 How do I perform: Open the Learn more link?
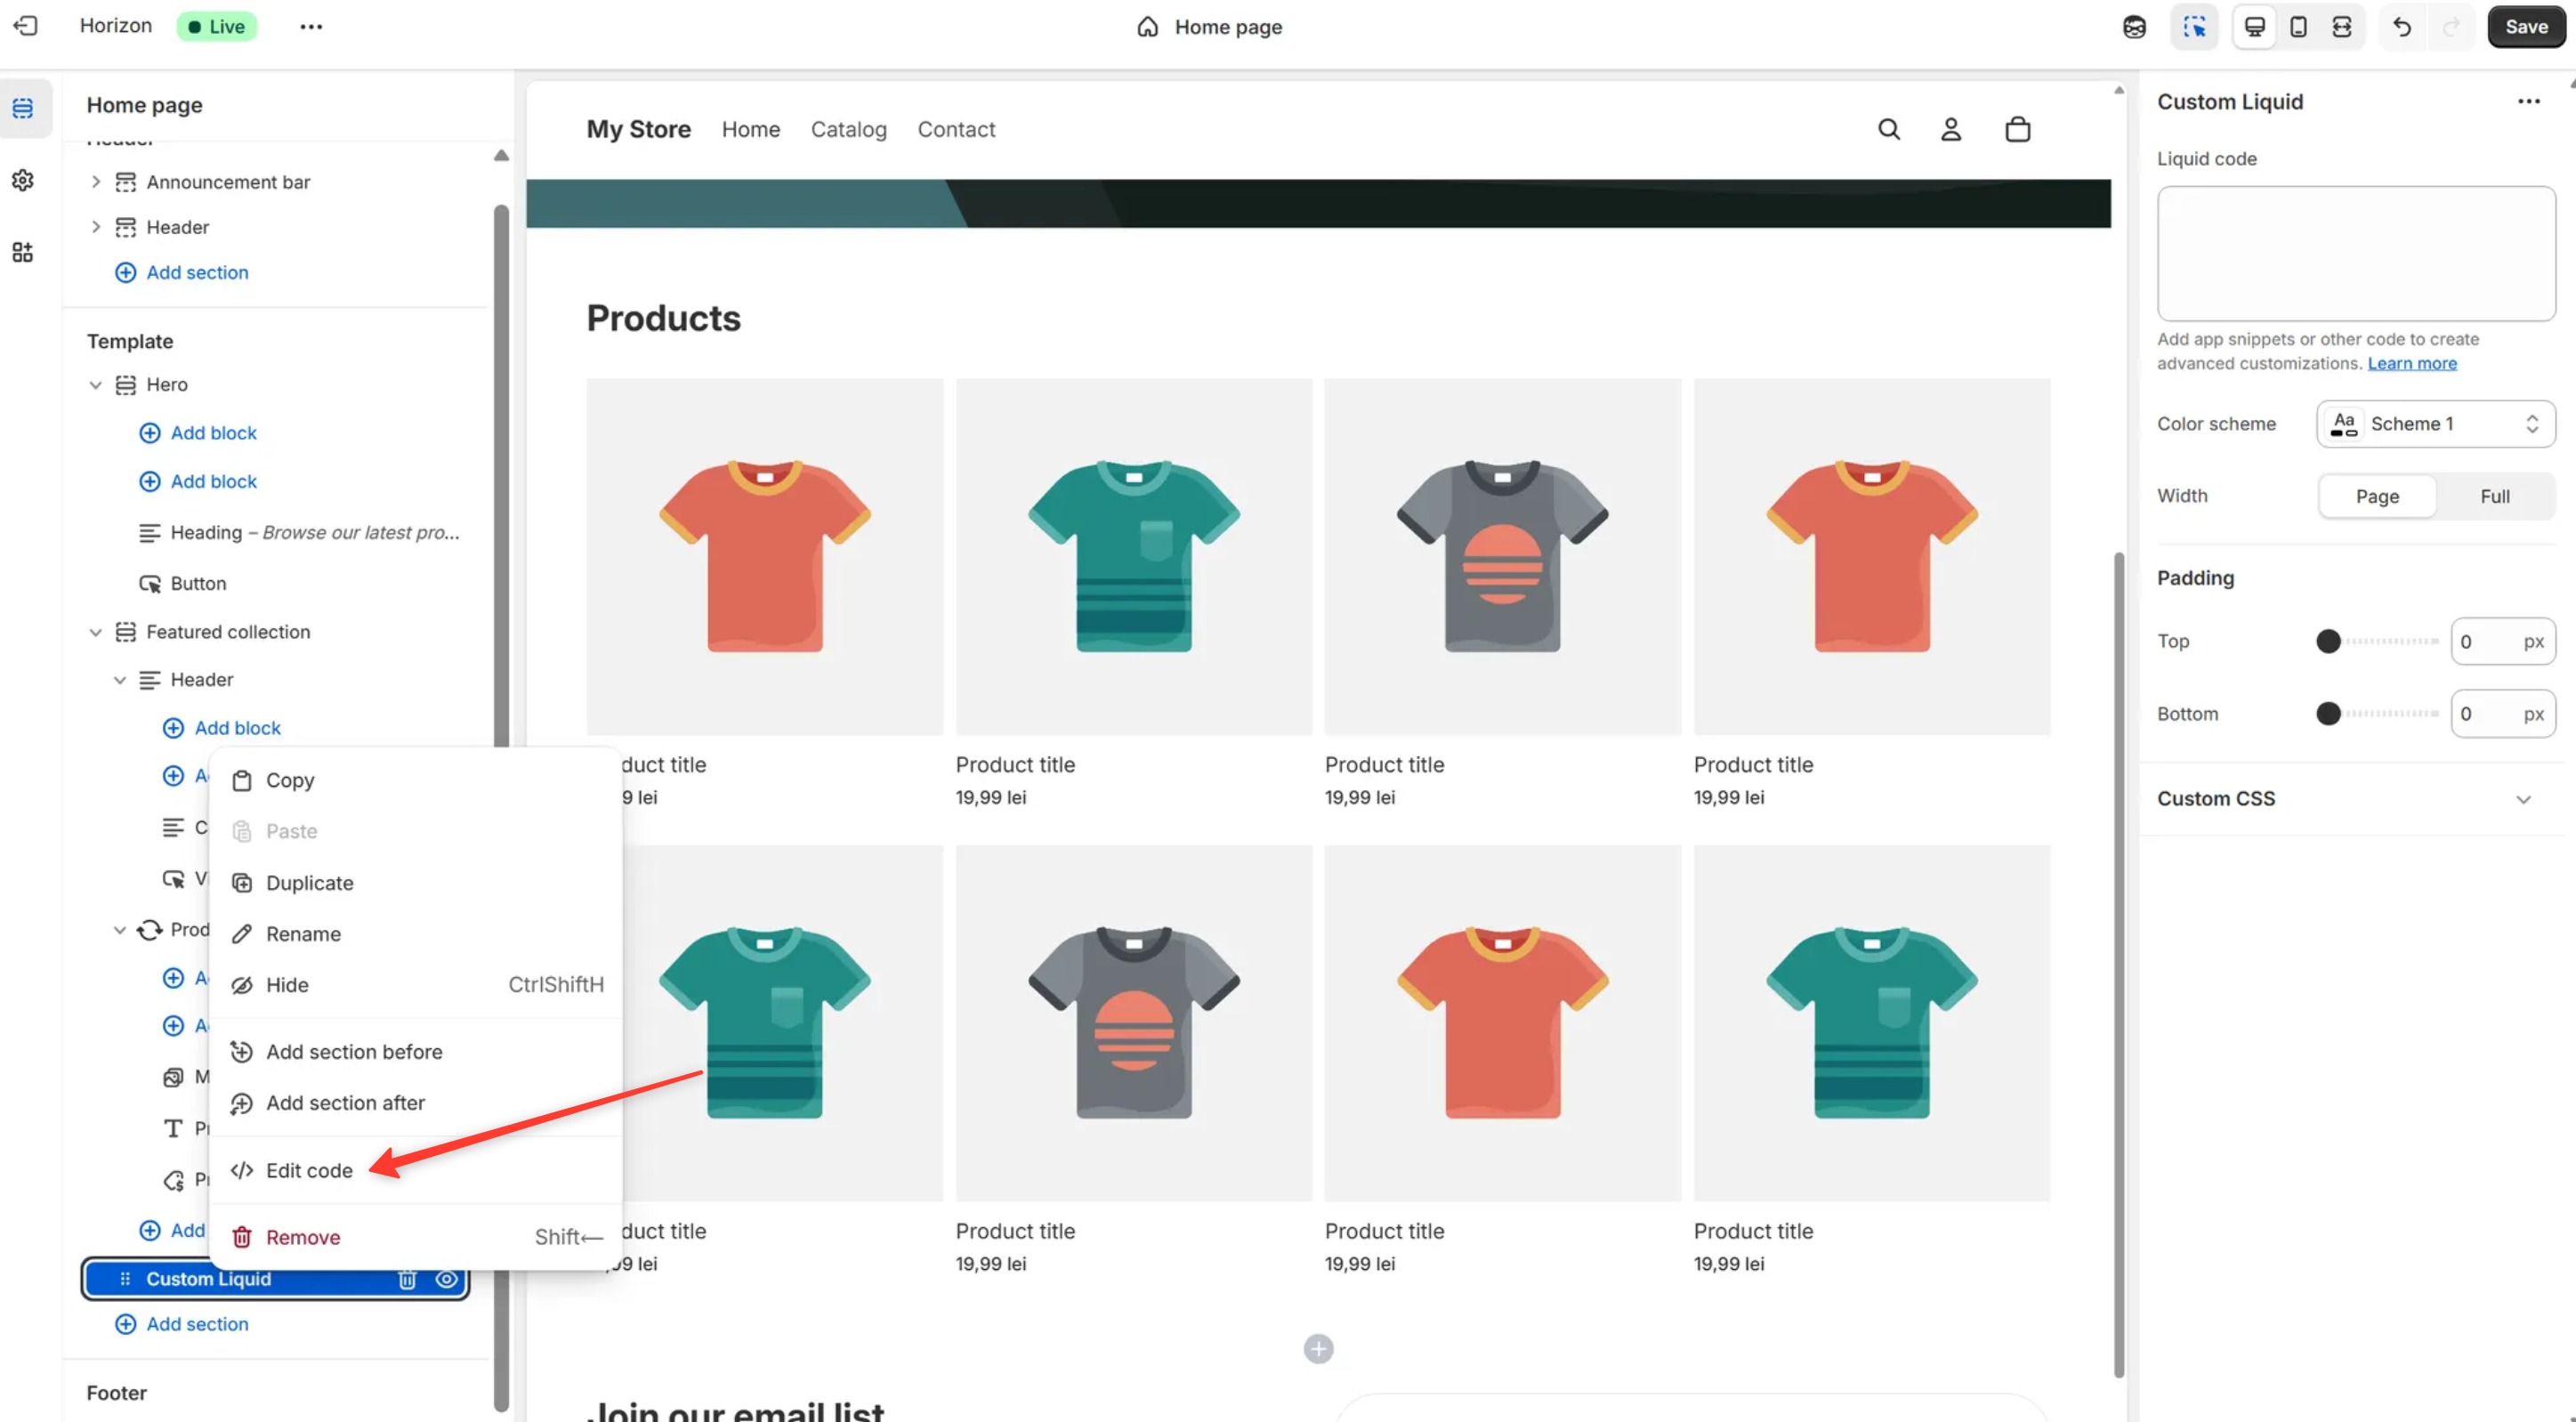coord(2411,363)
